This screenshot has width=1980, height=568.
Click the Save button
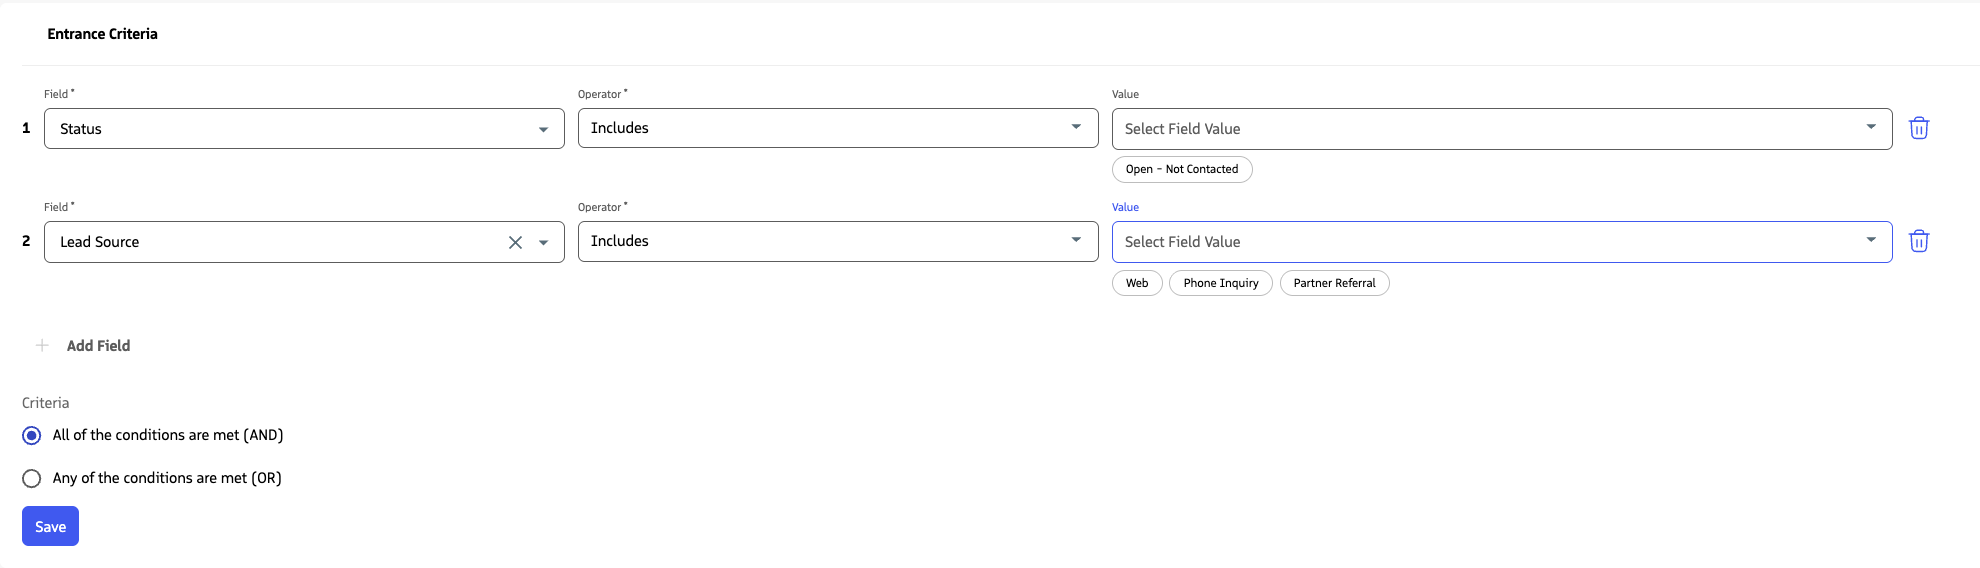pos(50,526)
